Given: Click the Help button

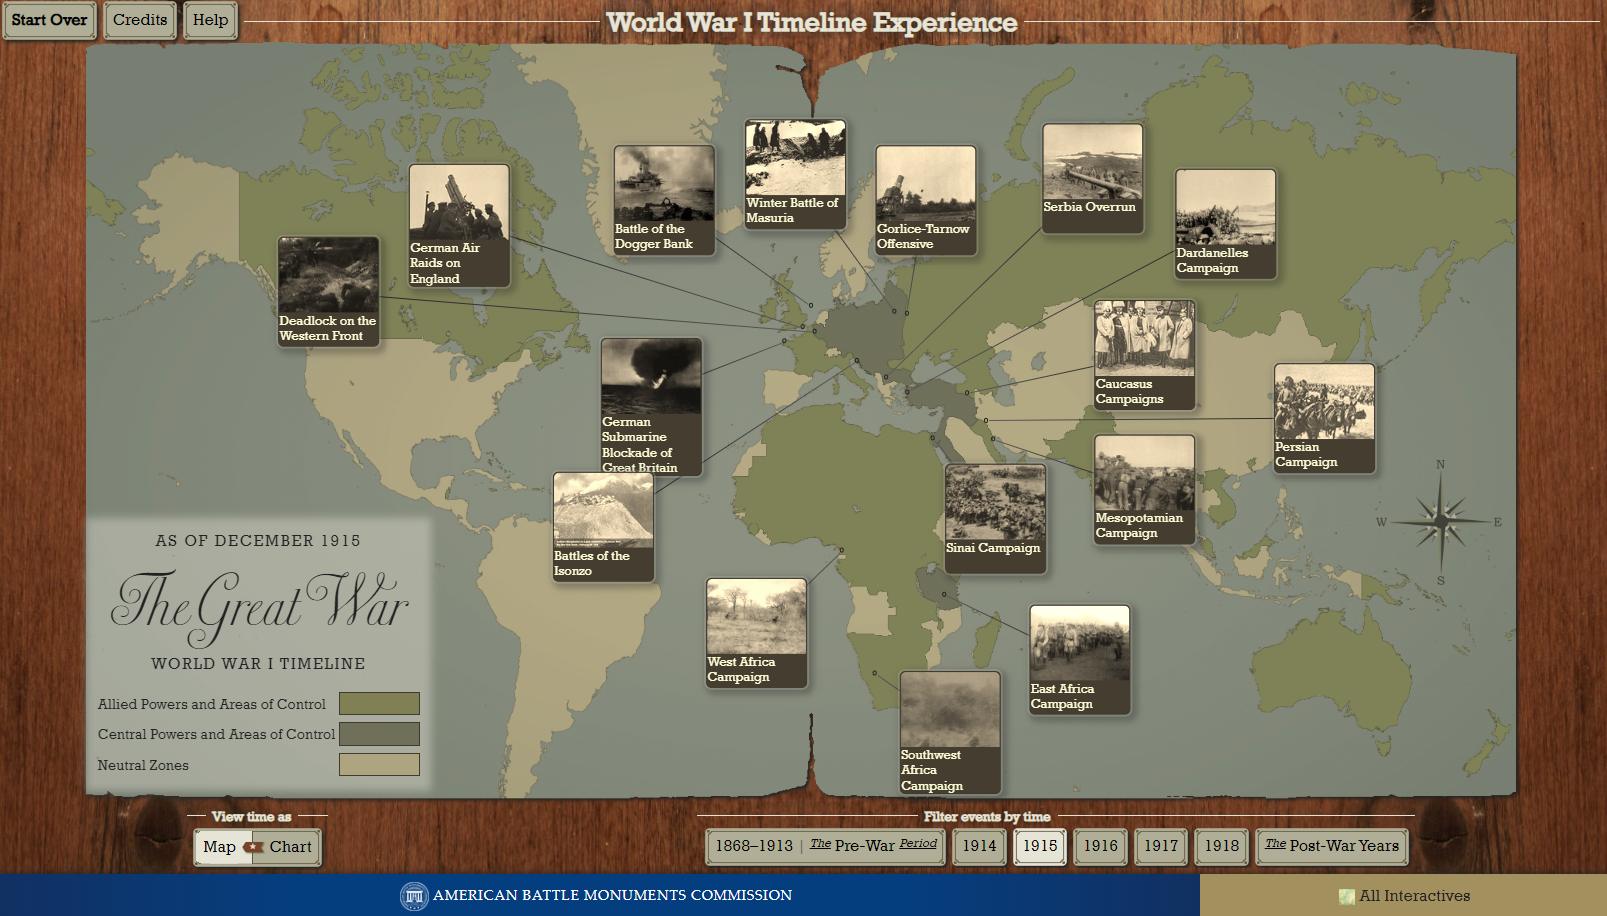Looking at the screenshot, I should coord(210,20).
